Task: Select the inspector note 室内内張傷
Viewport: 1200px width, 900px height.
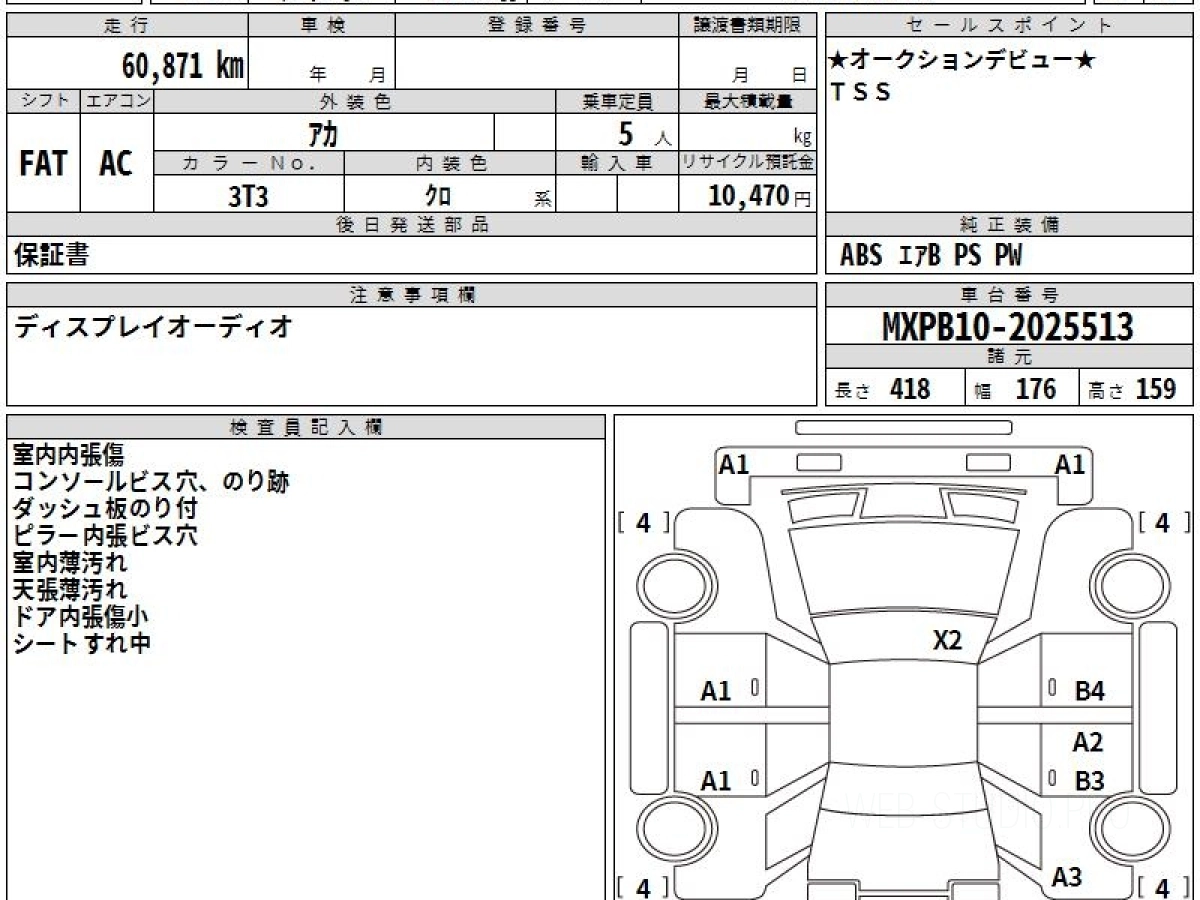Action: point(68,455)
